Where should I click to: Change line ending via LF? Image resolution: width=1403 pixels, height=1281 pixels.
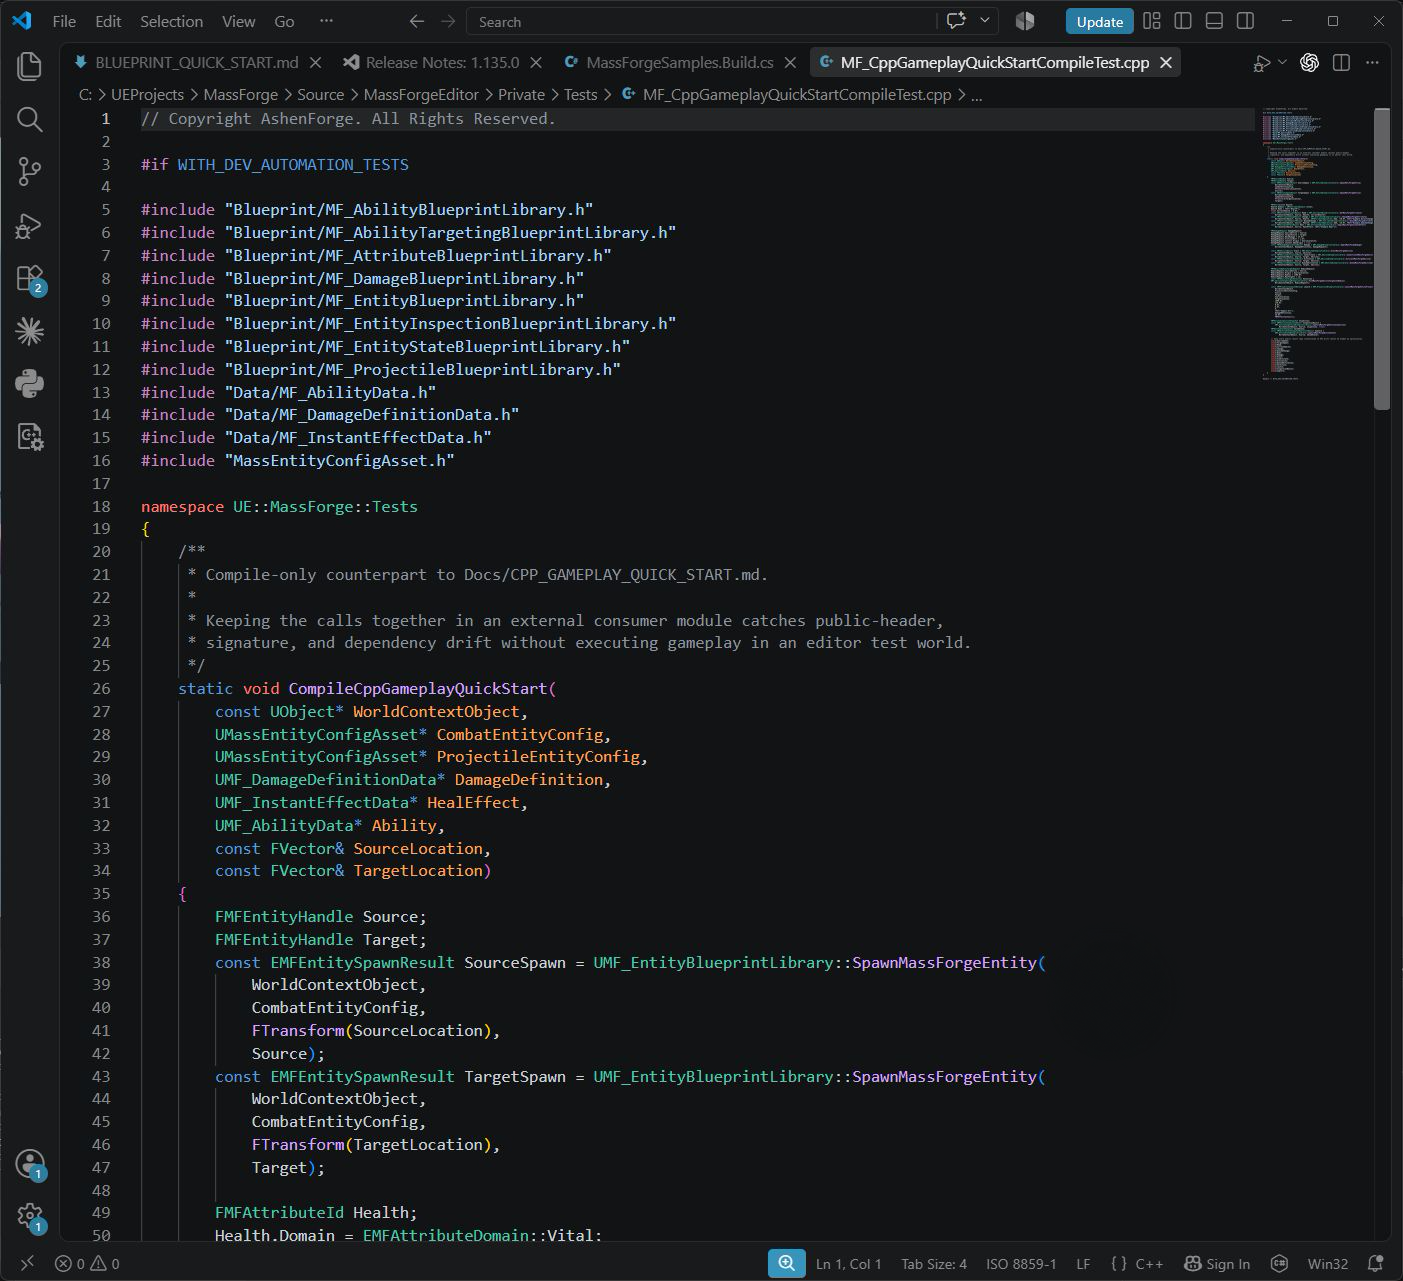[x=1083, y=1263]
